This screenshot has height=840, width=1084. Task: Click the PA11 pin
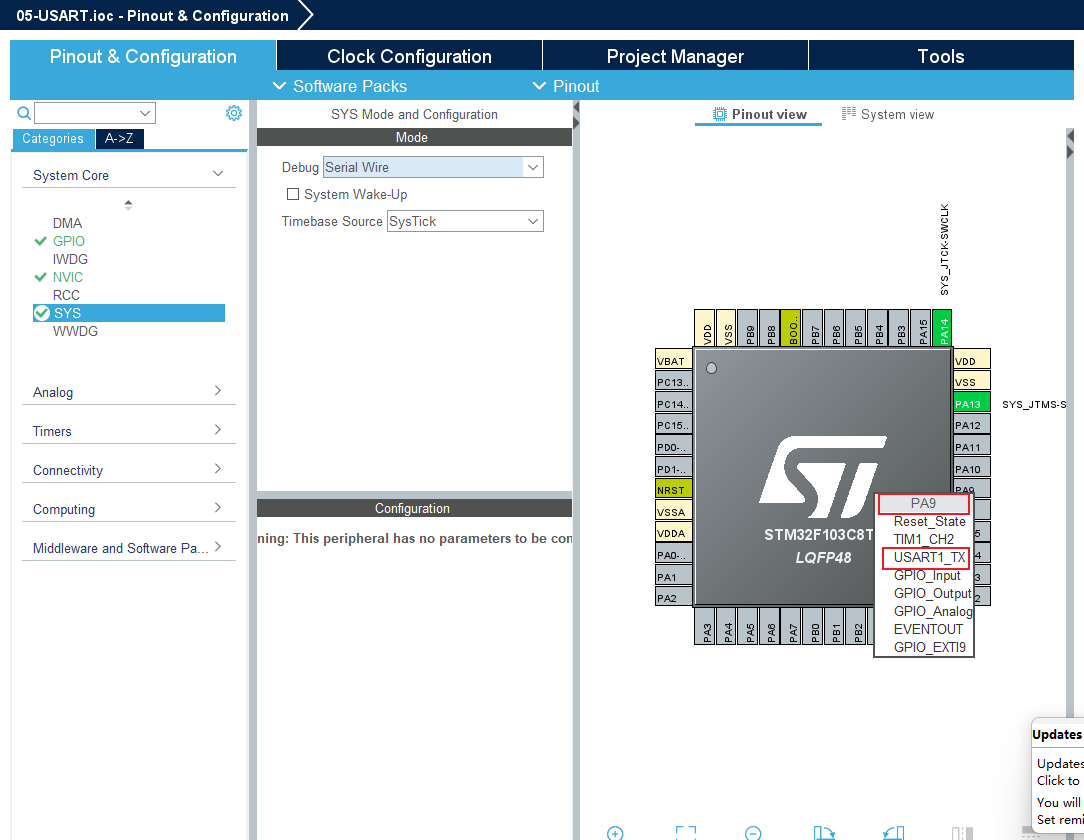(971, 447)
